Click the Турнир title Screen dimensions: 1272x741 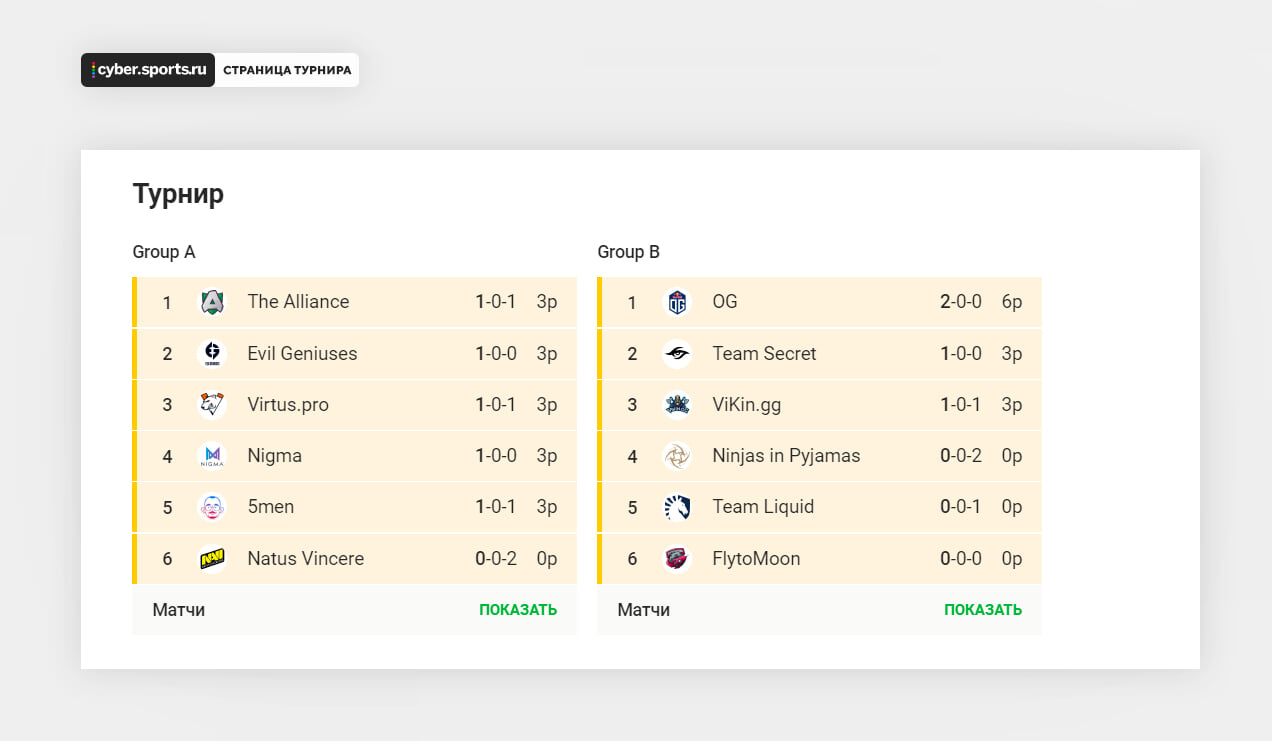(178, 194)
